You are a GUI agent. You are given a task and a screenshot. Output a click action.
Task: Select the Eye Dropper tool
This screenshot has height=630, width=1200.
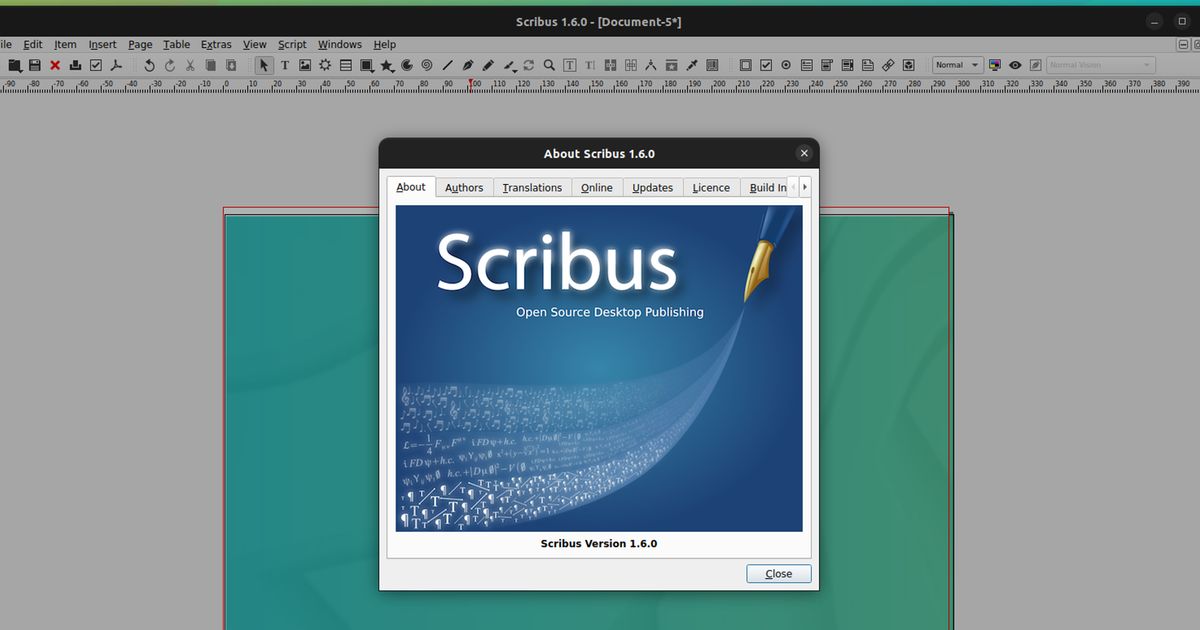691,65
